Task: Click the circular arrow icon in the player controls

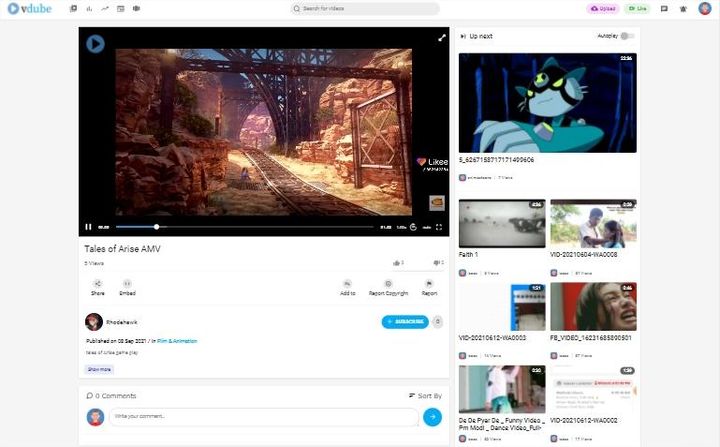Action: tap(413, 227)
